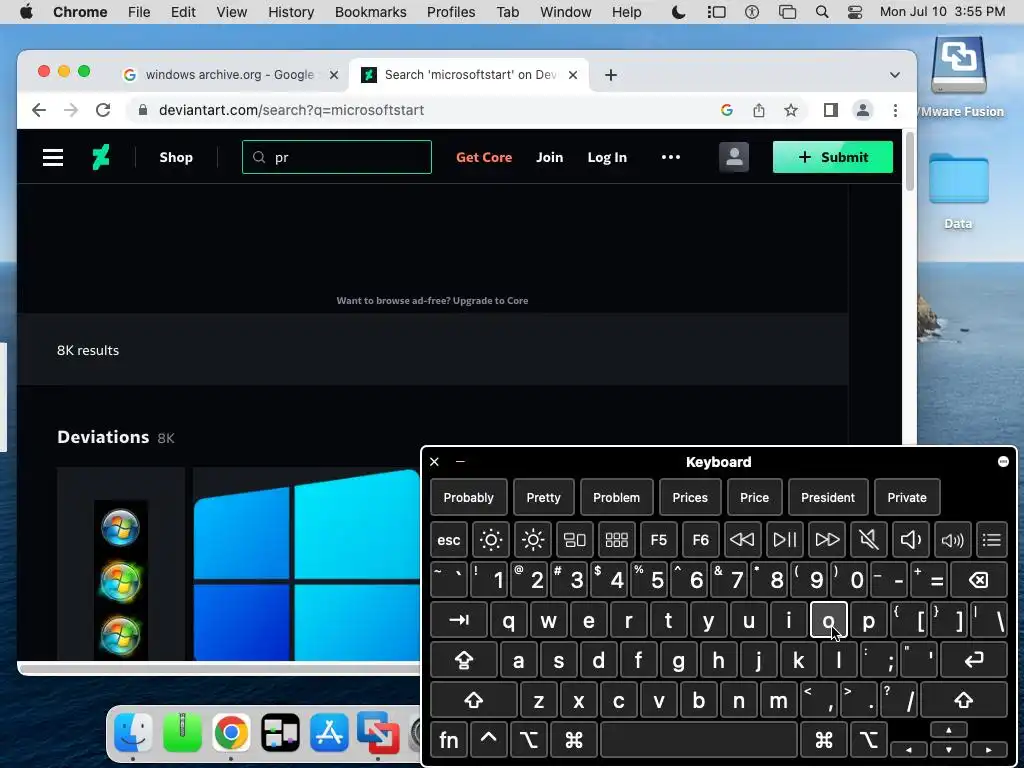The width and height of the screenshot is (1024, 768).
Task: Click the Submit button on DeviantArt
Action: [x=833, y=157]
